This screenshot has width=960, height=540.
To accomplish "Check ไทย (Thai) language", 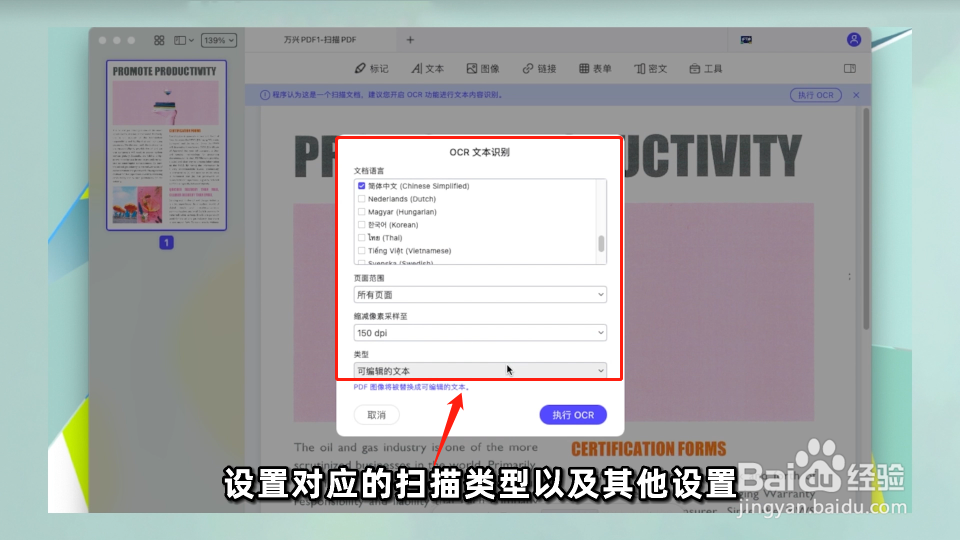I will 361,238.
